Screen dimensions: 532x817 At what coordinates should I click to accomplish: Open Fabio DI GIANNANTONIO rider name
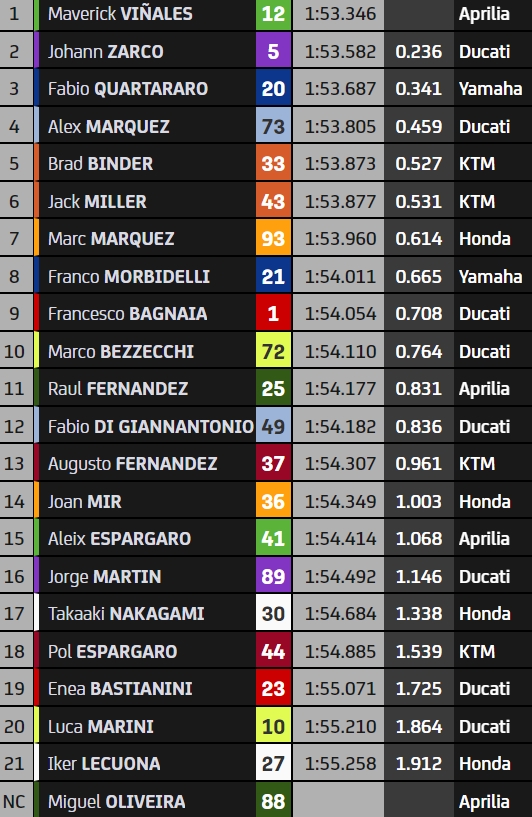pos(151,426)
